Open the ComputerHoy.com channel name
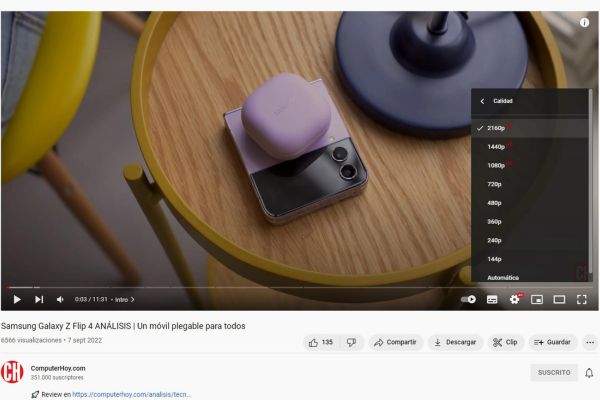Screen dimensions: 600x400 (58, 368)
